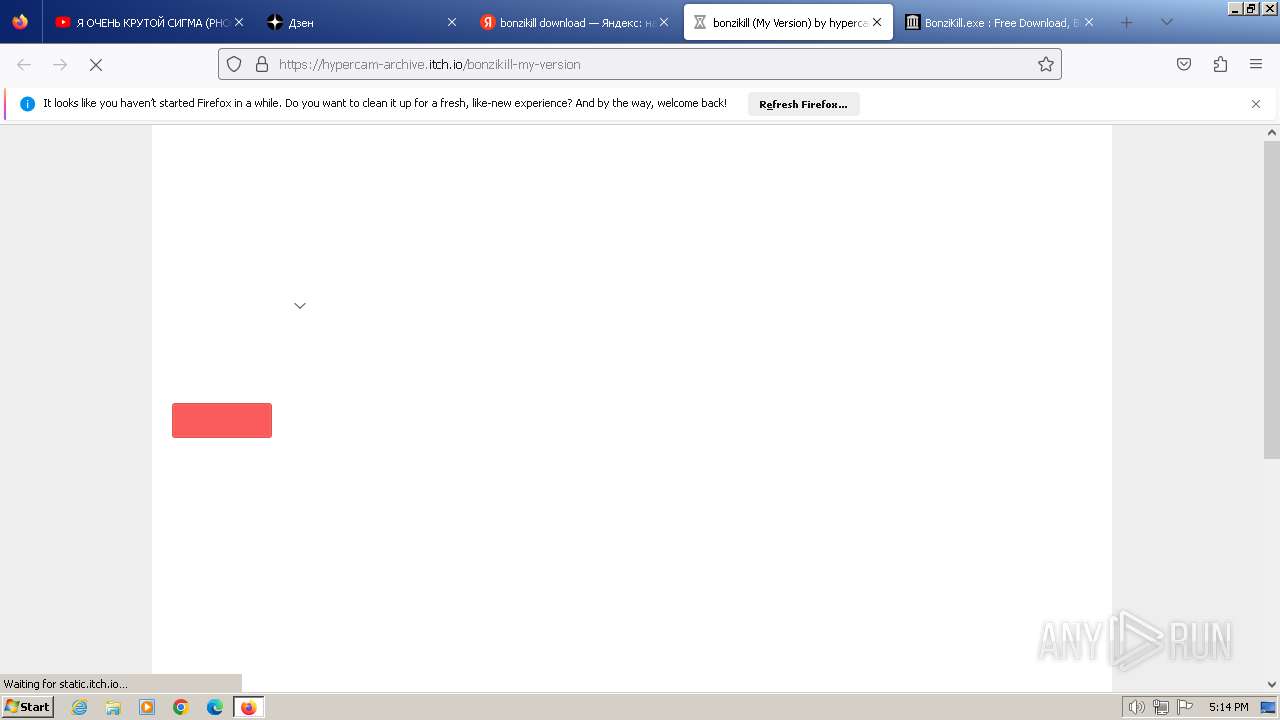Restore down the Firefox window

1251,8
